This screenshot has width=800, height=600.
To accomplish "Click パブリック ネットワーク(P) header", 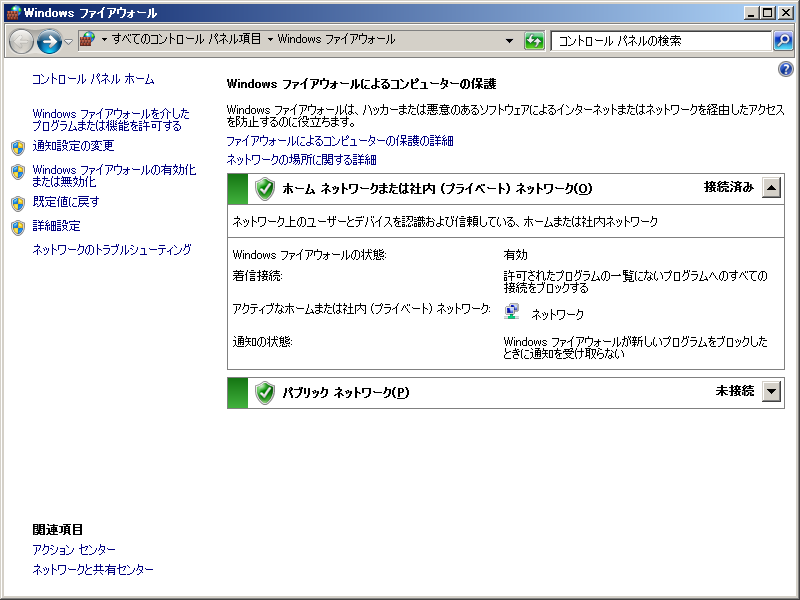I will 346,393.
